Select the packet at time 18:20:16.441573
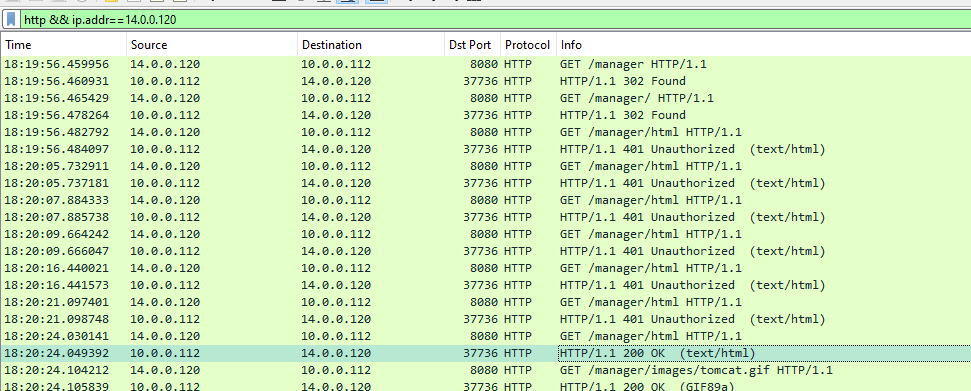 (x=486, y=286)
